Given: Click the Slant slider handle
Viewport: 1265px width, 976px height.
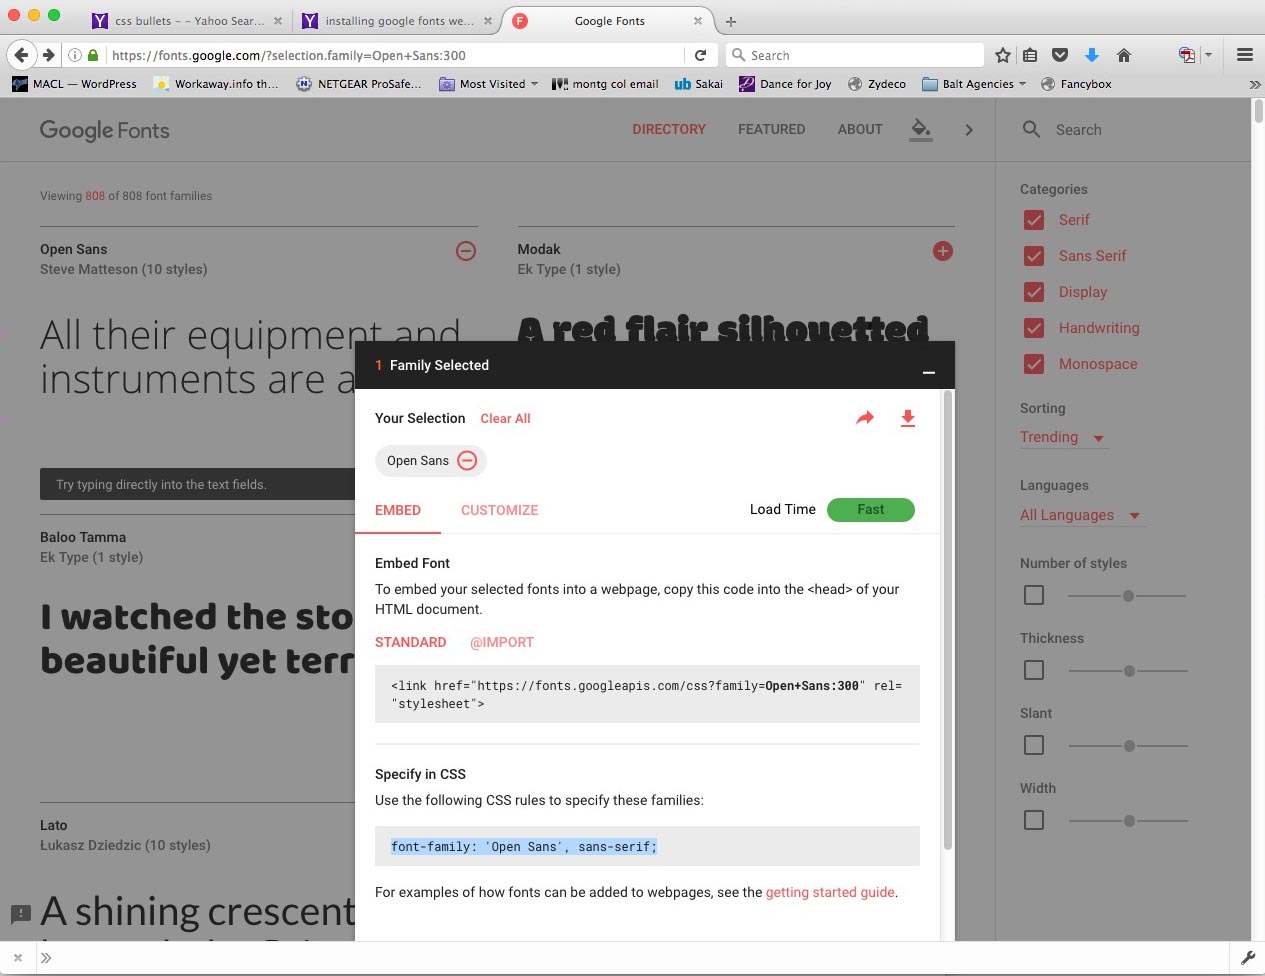Looking at the screenshot, I should pyautogui.click(x=1129, y=746).
